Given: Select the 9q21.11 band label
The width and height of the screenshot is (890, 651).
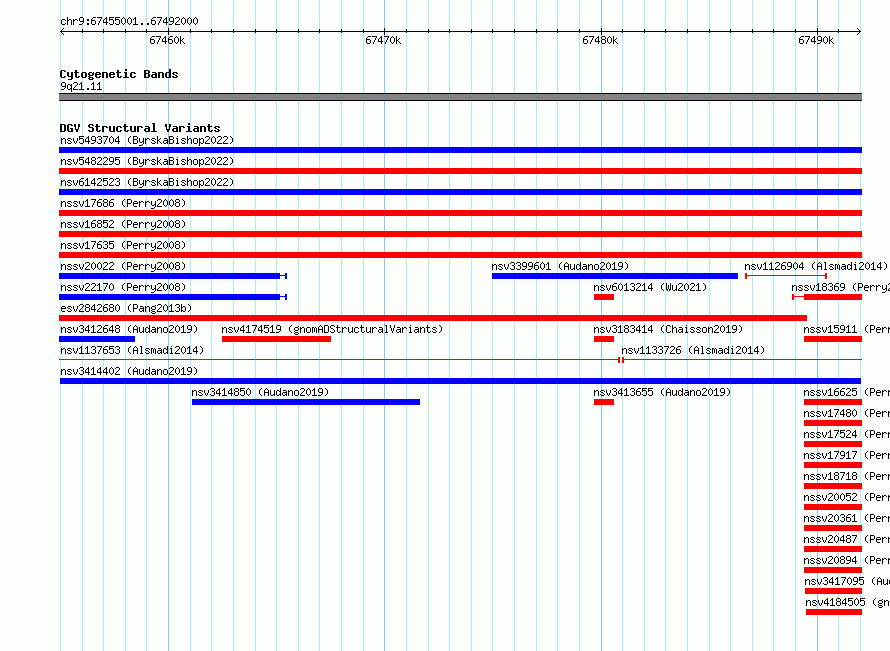Looking at the screenshot, I should pos(81,86).
